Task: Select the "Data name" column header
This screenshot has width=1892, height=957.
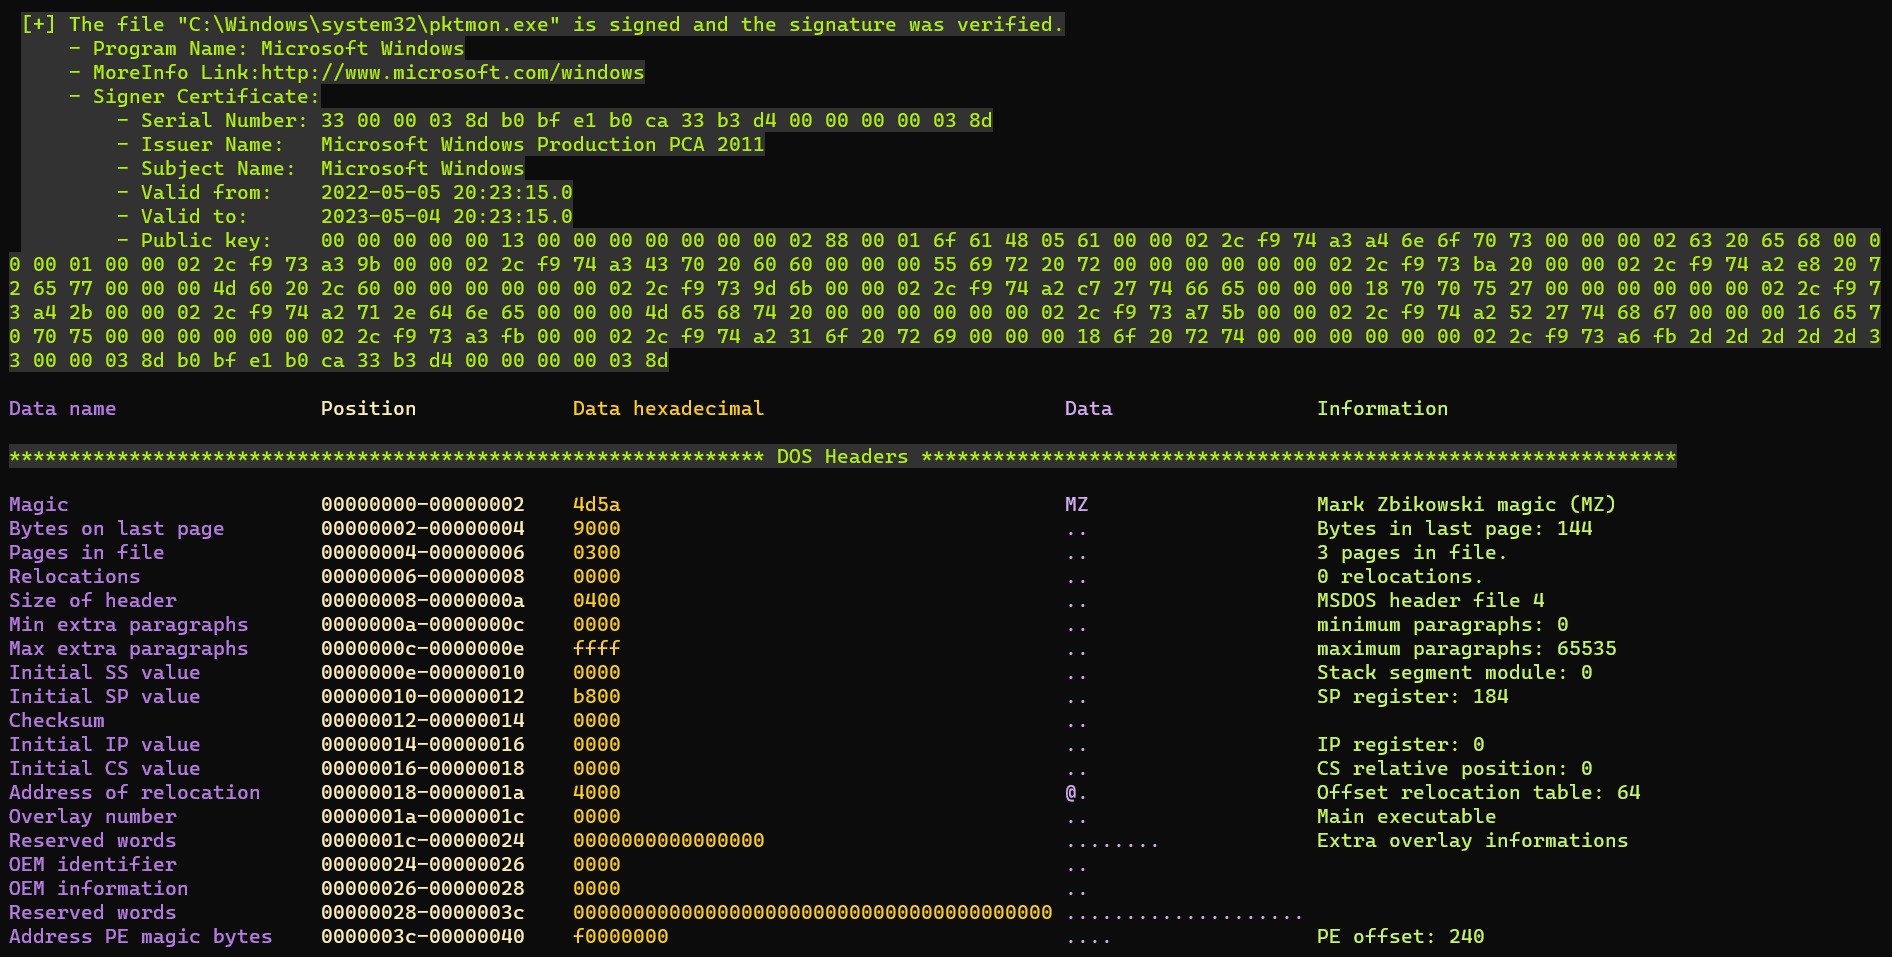Action: pos(63,409)
